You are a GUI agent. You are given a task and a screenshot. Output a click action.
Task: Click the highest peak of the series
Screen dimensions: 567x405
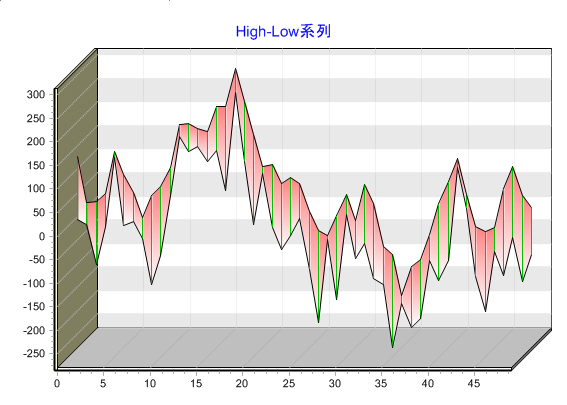click(235, 69)
